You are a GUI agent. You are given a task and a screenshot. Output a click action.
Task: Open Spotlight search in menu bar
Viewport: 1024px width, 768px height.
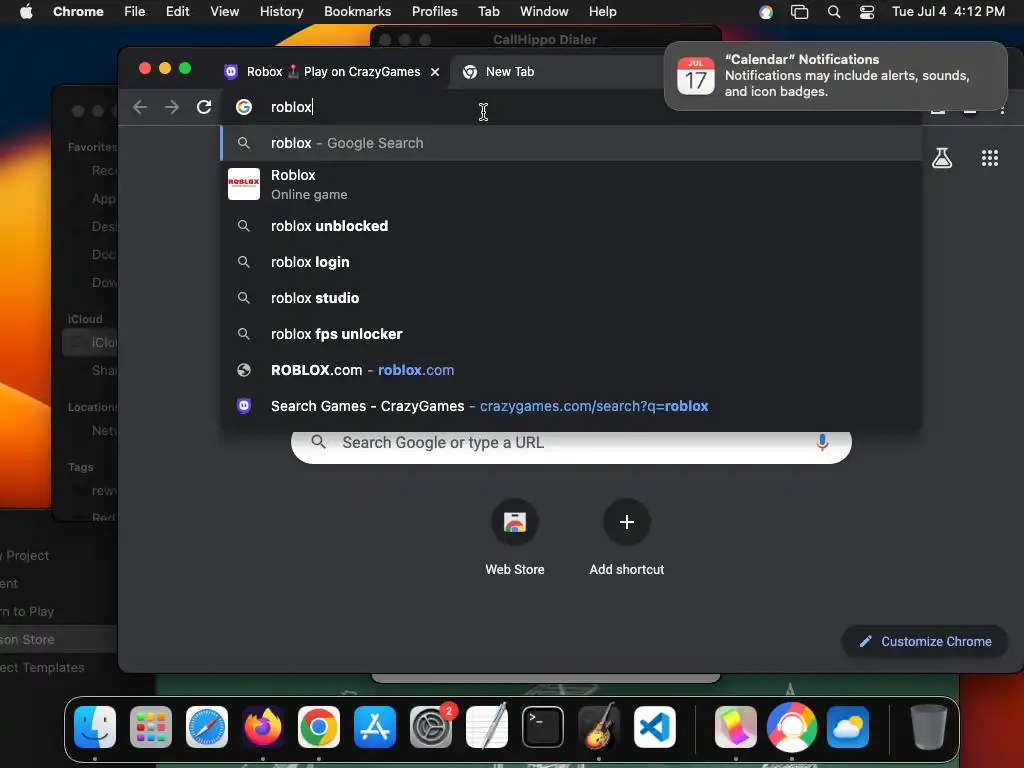[x=834, y=12]
